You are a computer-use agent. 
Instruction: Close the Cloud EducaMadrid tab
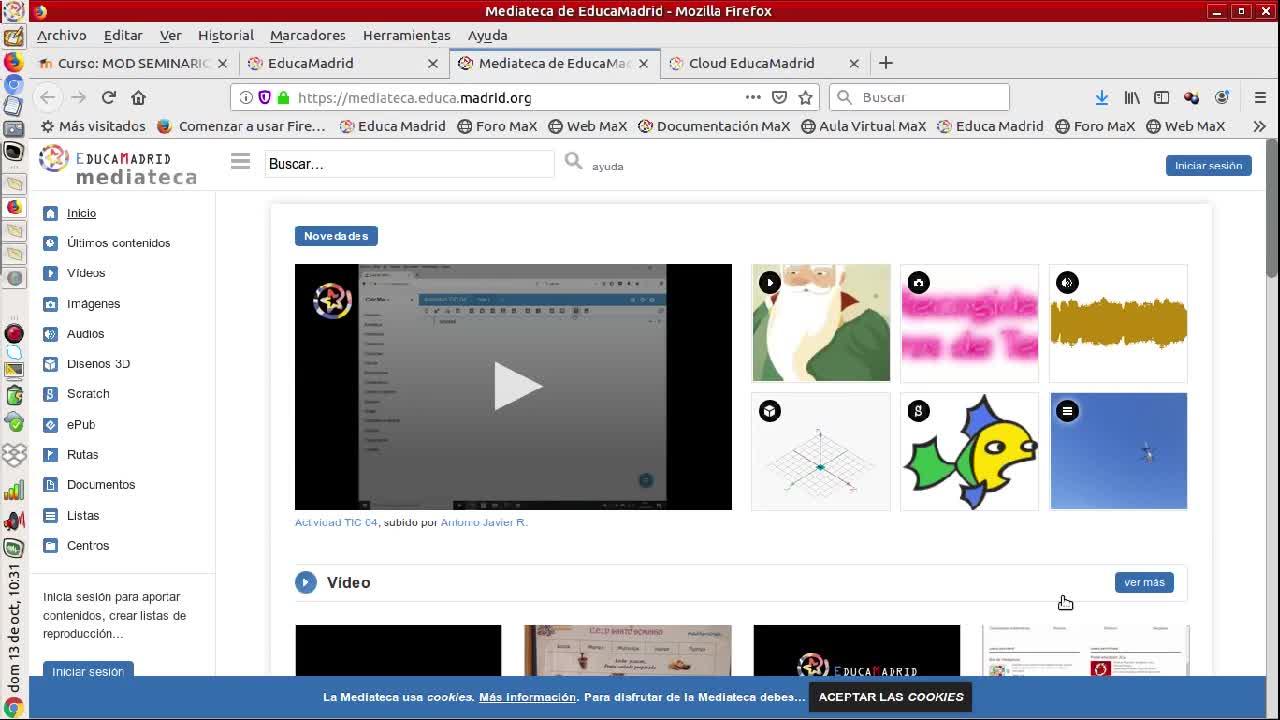(x=853, y=63)
